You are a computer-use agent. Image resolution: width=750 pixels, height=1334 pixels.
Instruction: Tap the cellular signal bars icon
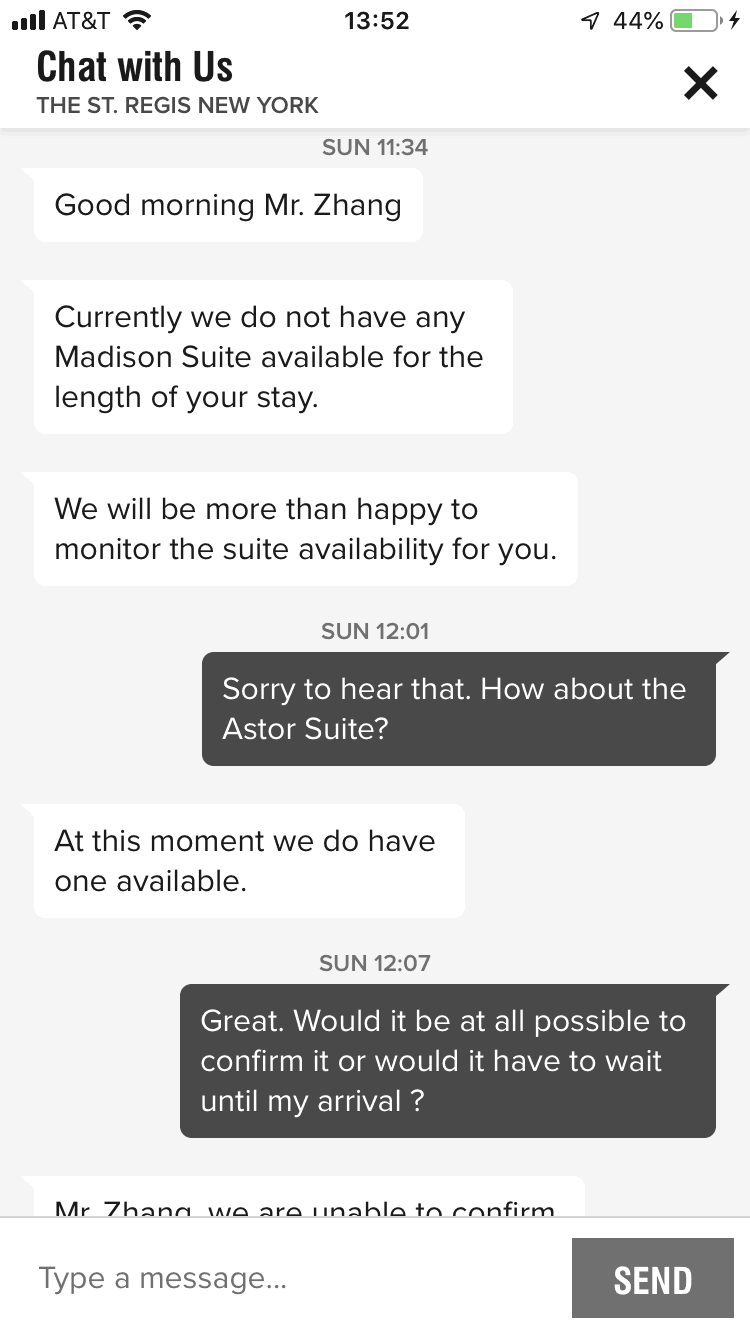click(29, 20)
